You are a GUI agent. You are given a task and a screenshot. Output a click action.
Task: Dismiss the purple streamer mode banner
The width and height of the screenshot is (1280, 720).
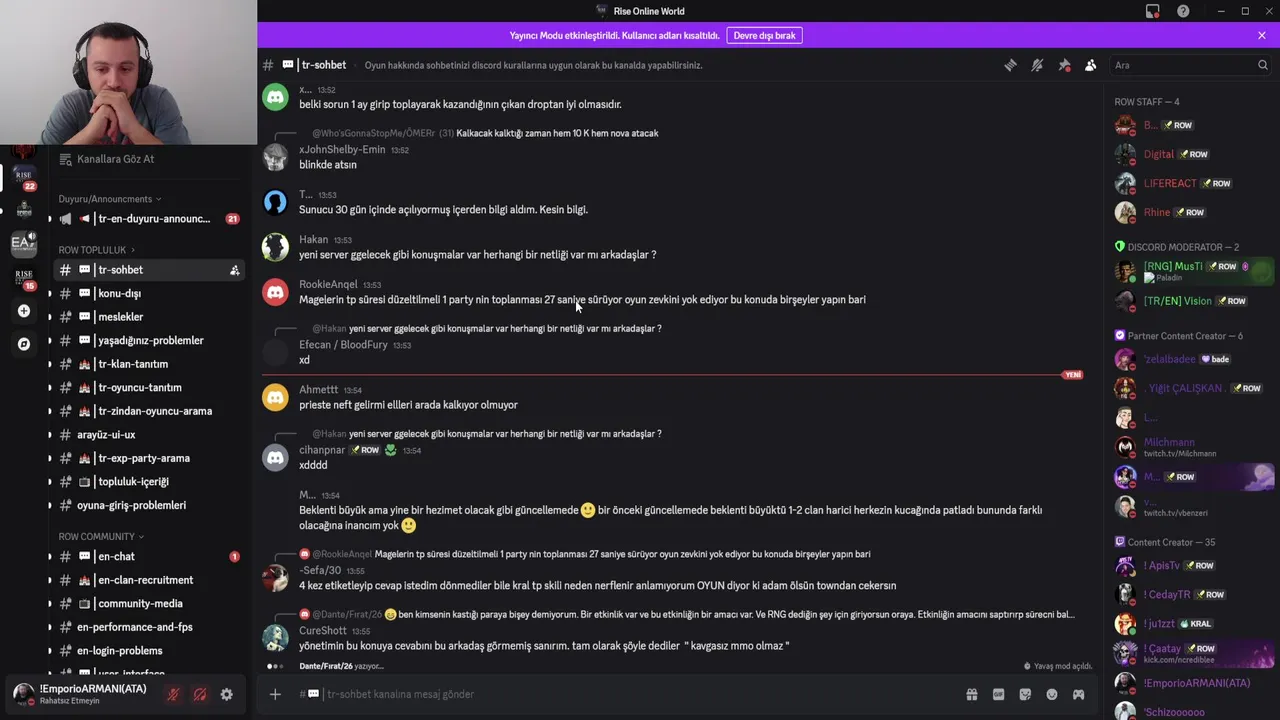point(1262,35)
